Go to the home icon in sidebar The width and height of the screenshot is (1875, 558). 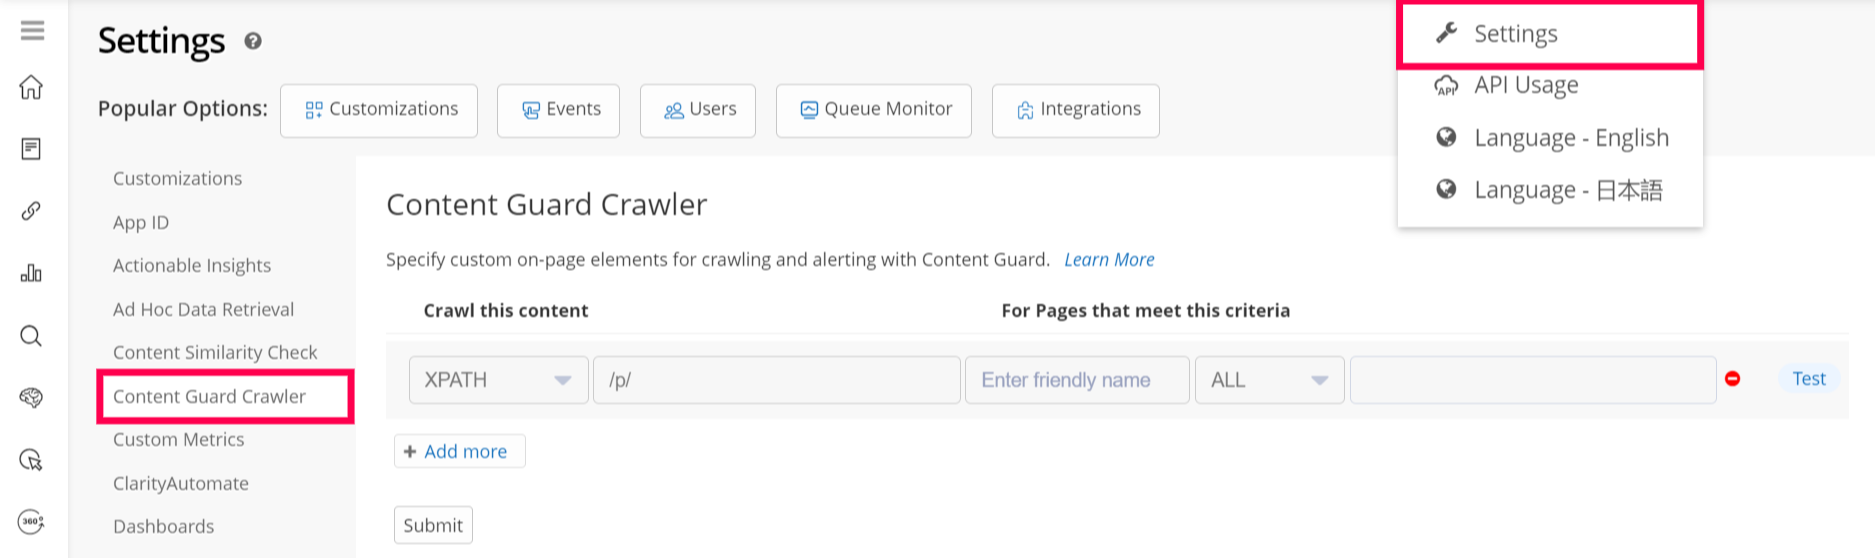click(32, 88)
